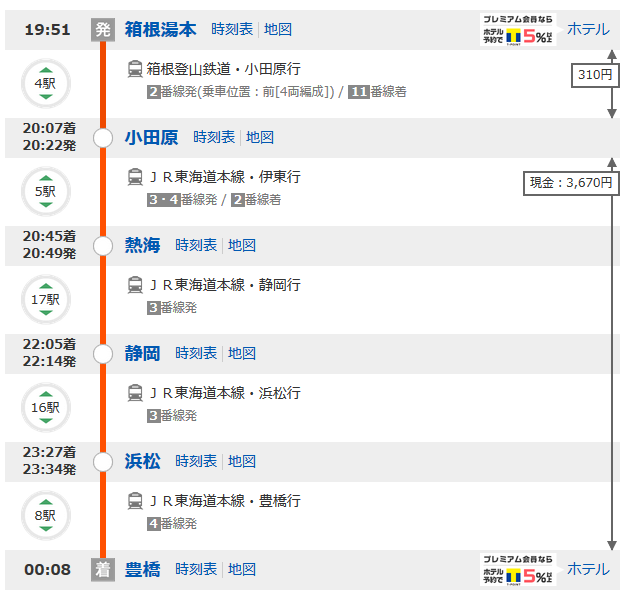Image resolution: width=627 pixels, height=602 pixels.
Task: Click the train icon for the 伊東行 line
Action: tap(135, 177)
